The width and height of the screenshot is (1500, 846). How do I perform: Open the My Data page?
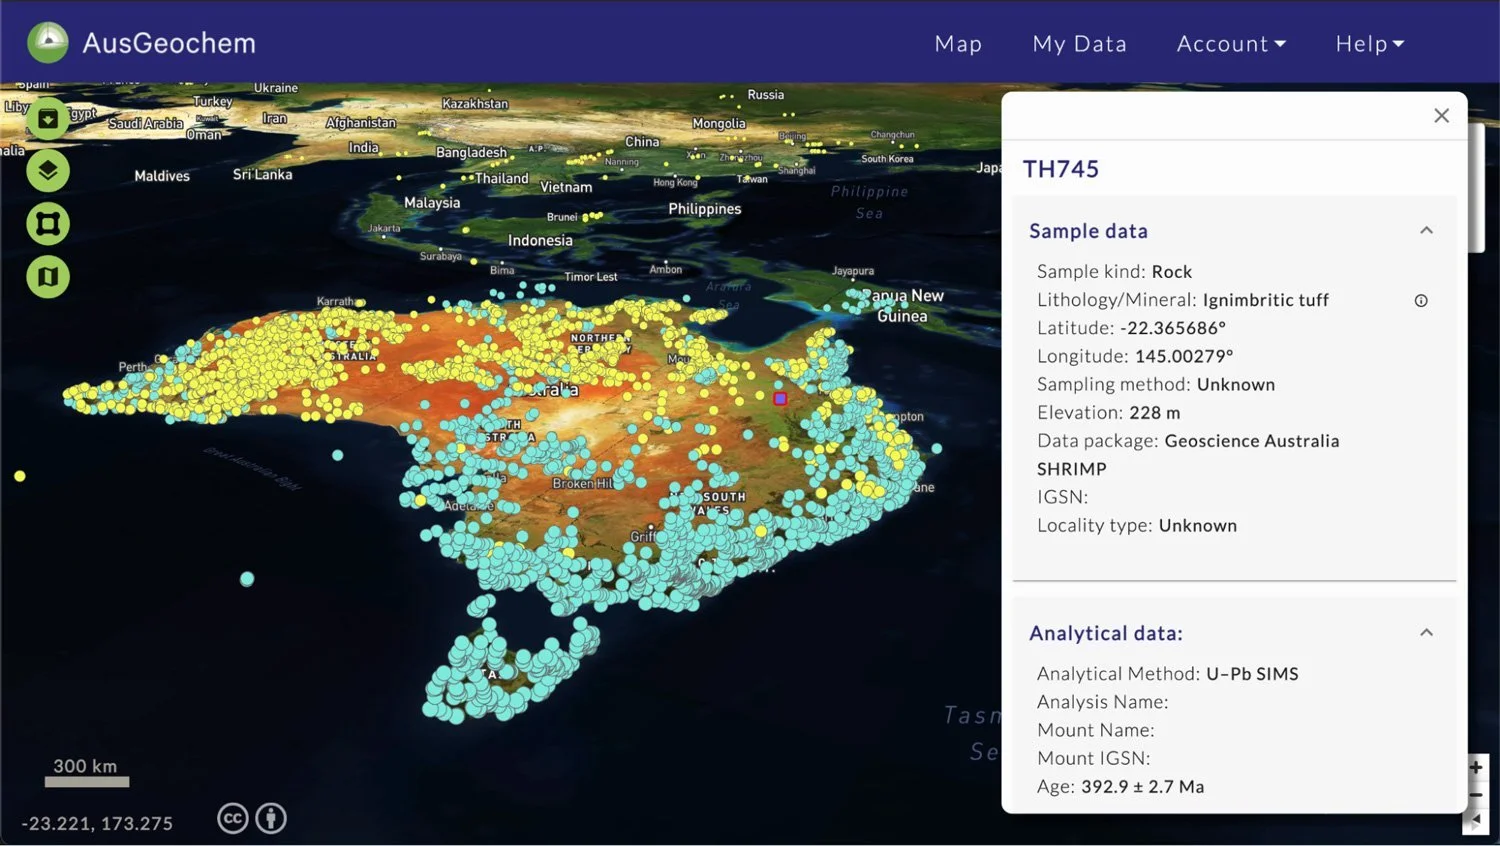click(1079, 44)
